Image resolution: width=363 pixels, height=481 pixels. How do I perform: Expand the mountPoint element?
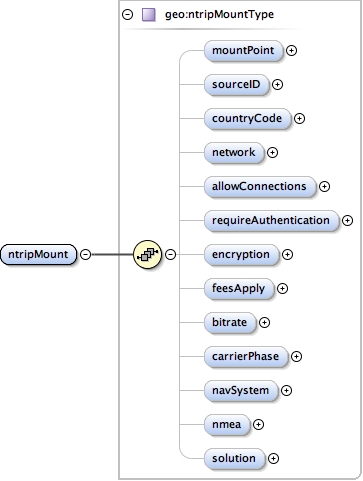click(x=292, y=51)
